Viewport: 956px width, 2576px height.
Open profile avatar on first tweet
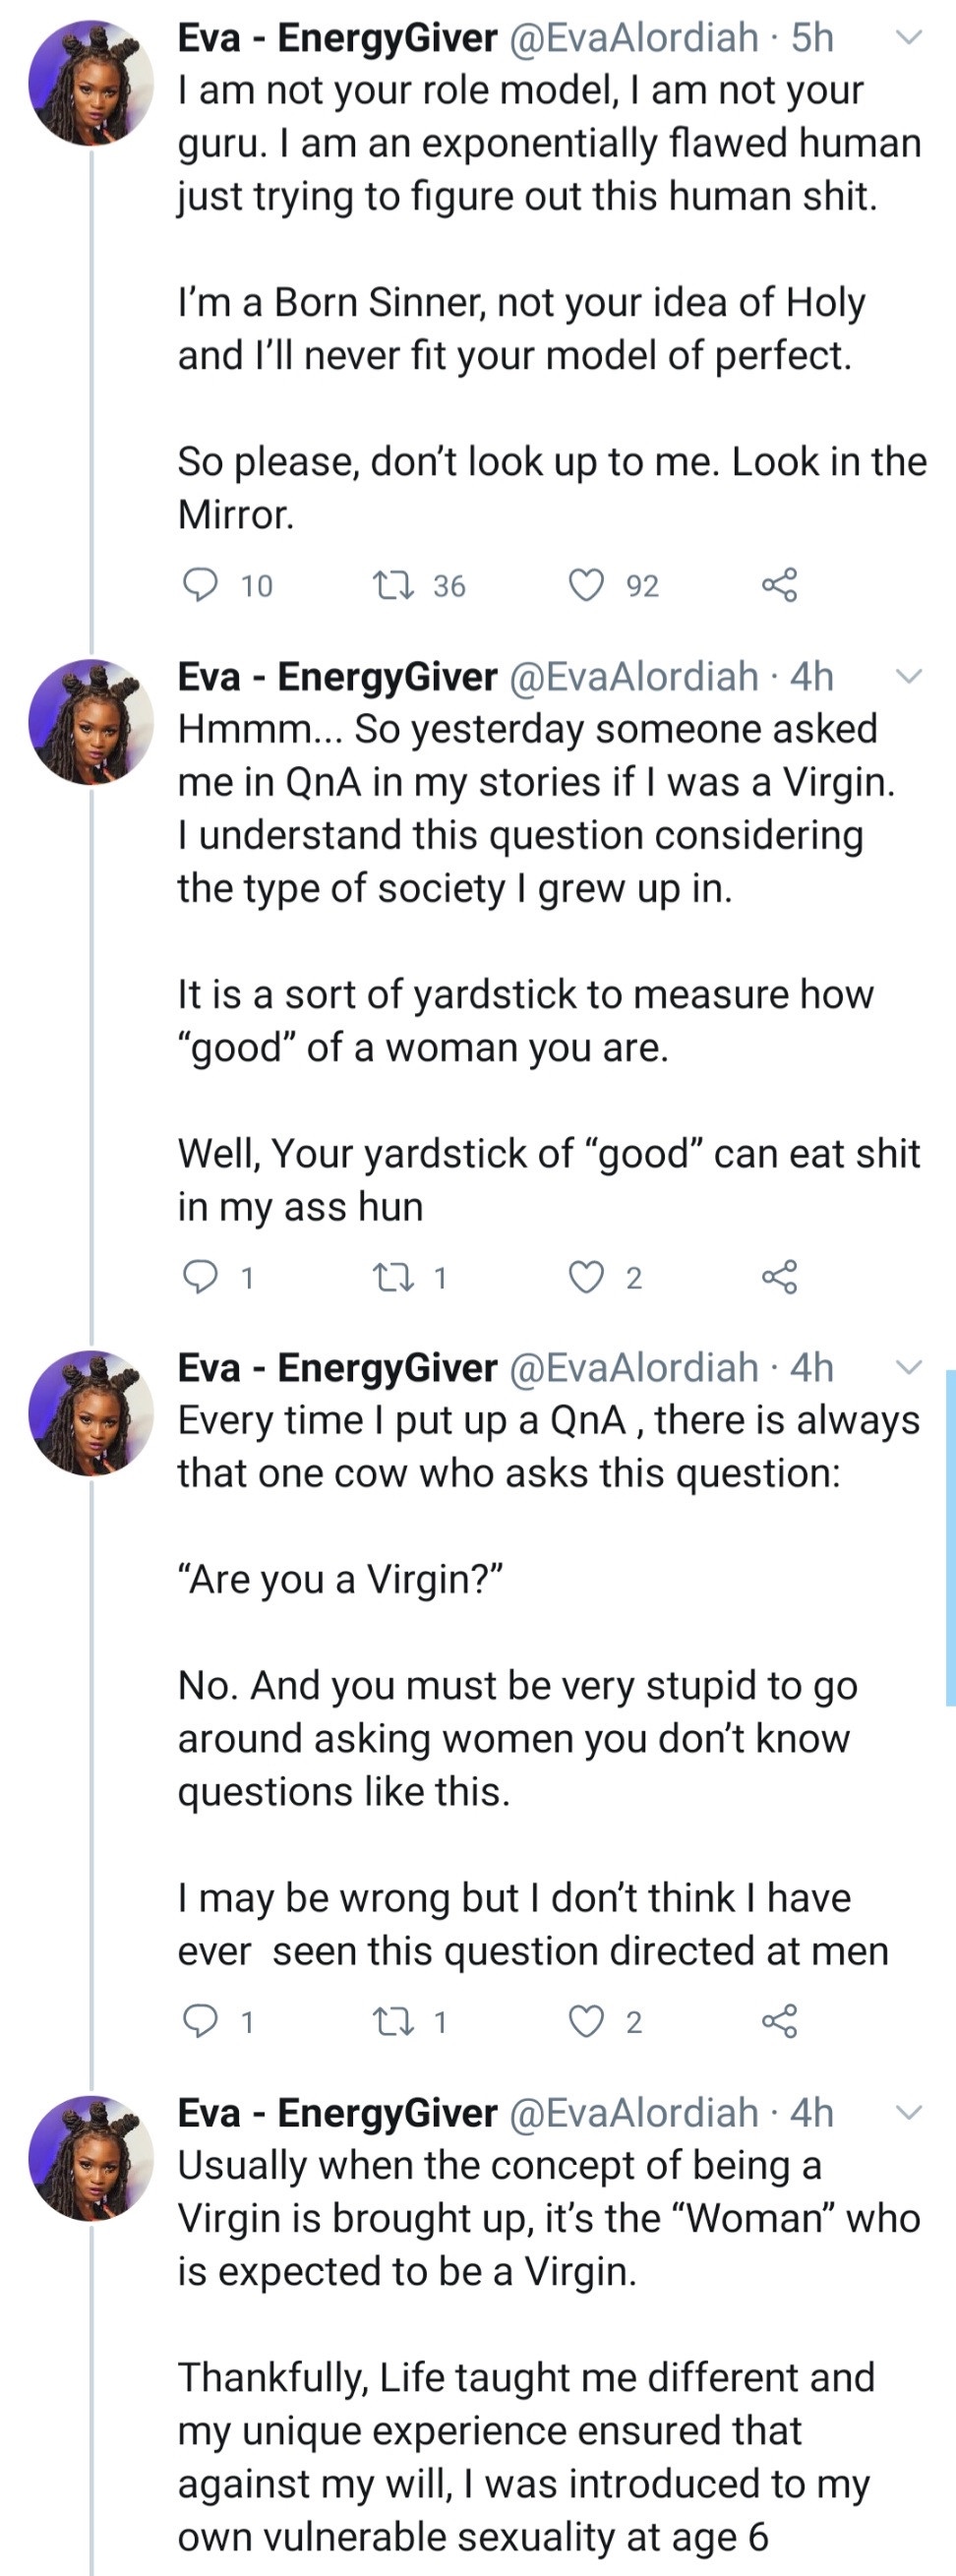(91, 84)
